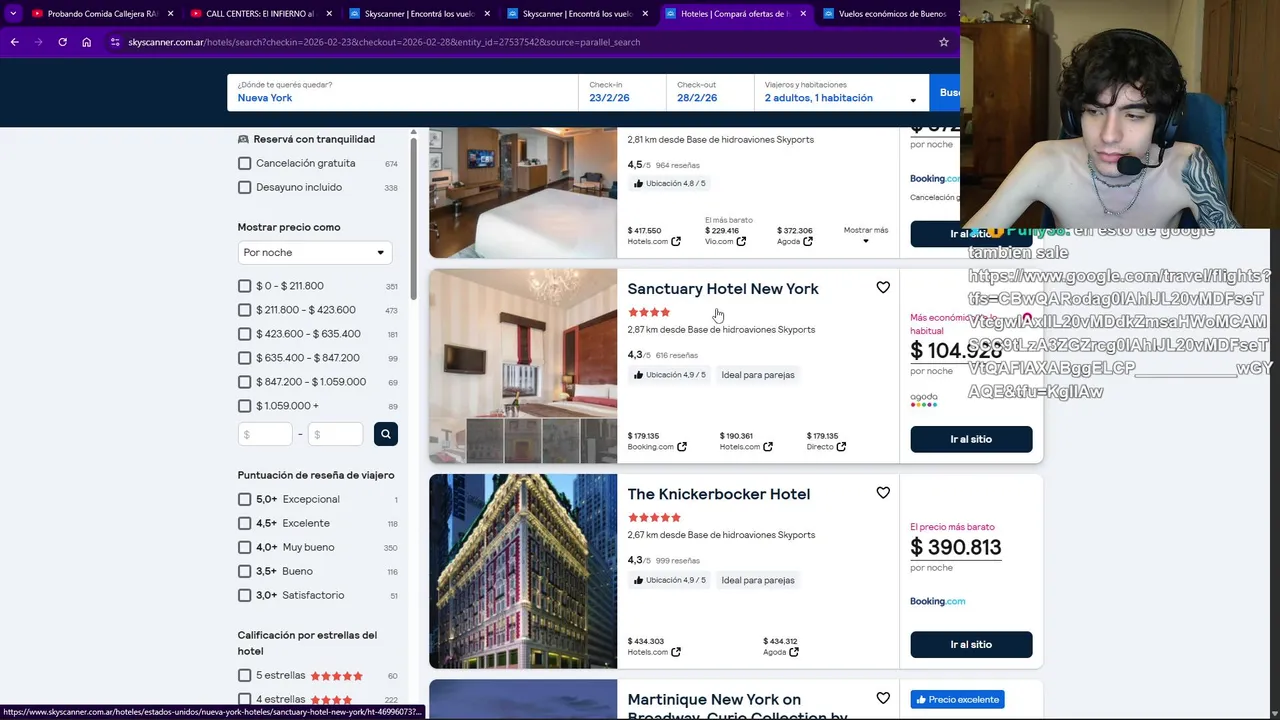Go back with browser back arrow
Screen dimensions: 1280x720
(14, 42)
